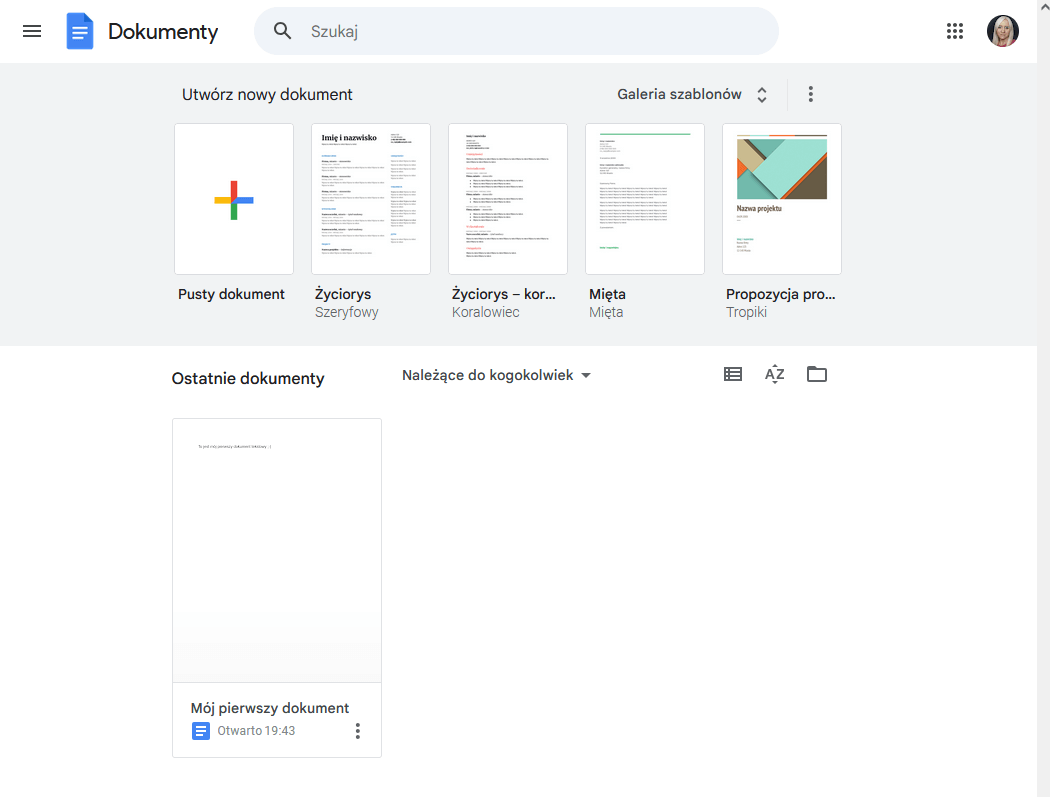Select the Życiorys Szeryfowy template
Image resolution: width=1050 pixels, height=797 pixels.
[x=371, y=199]
